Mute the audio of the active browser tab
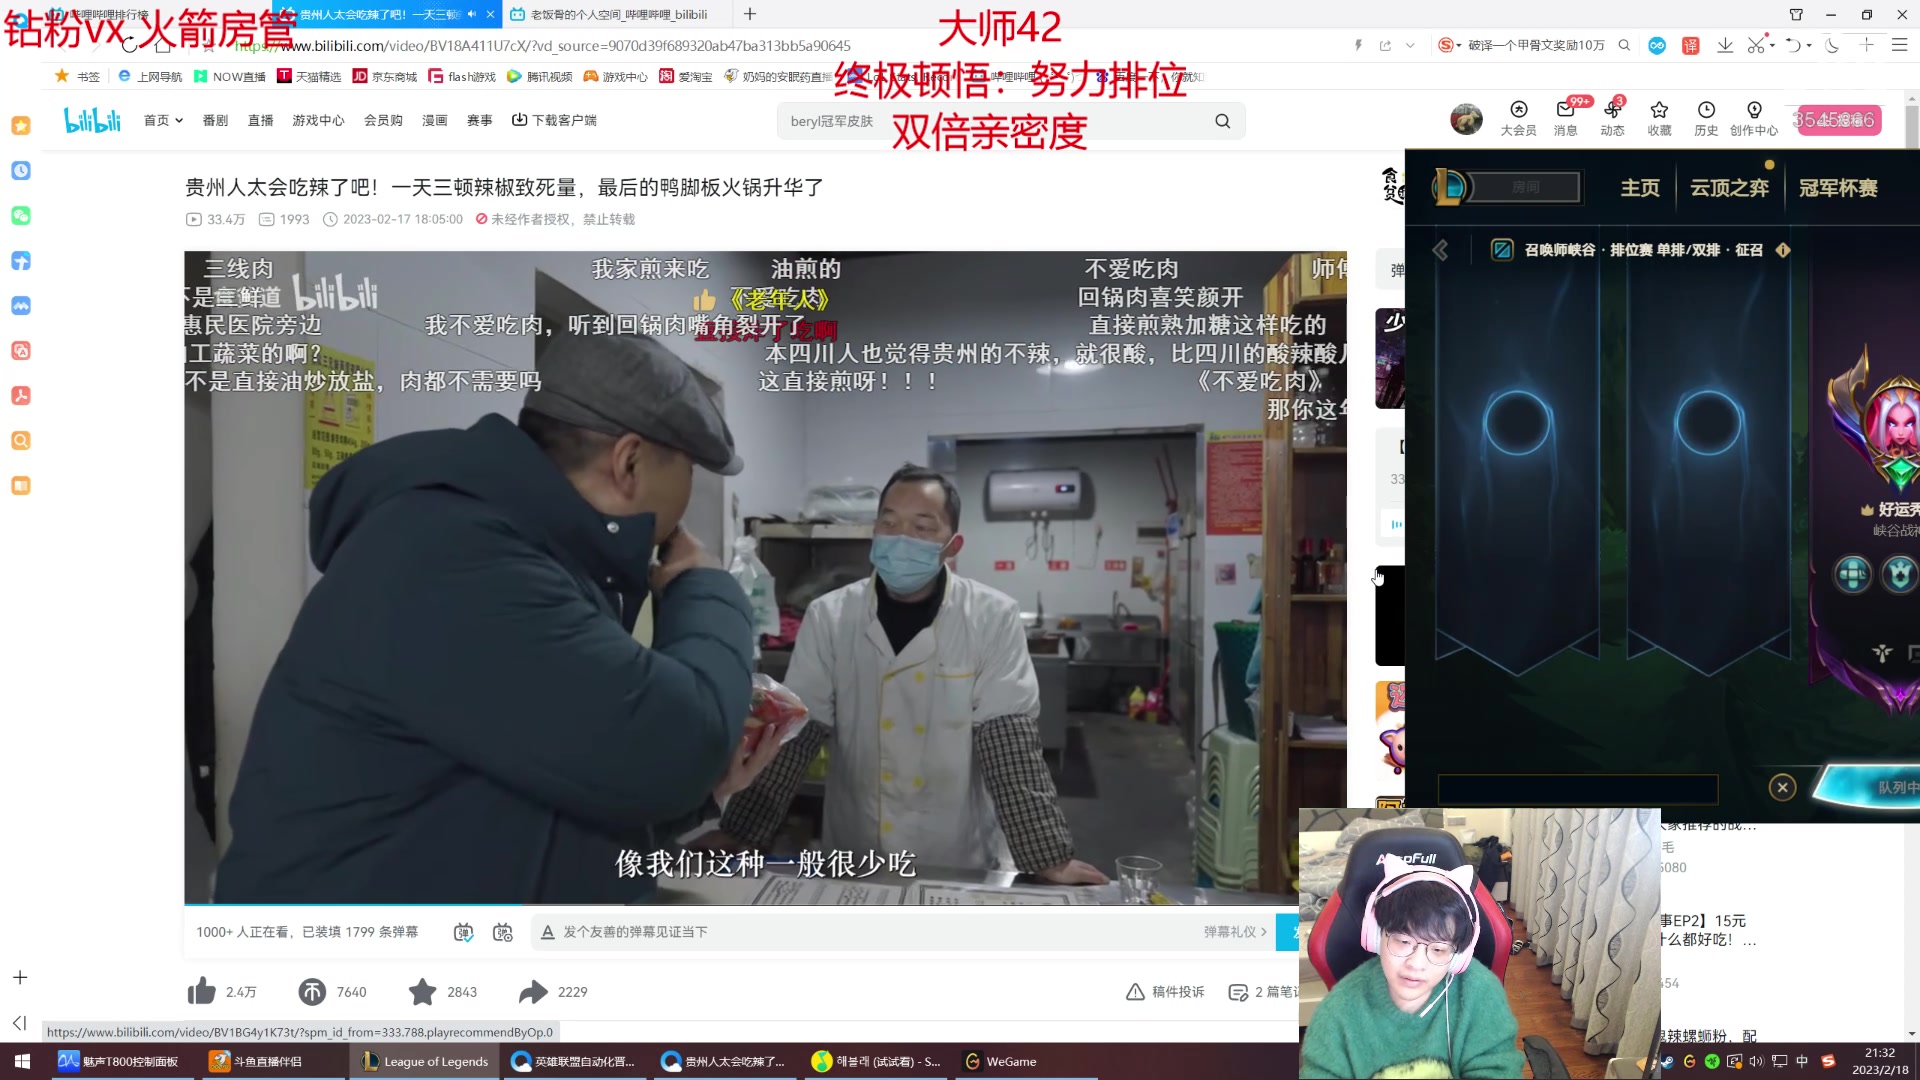 click(x=472, y=14)
